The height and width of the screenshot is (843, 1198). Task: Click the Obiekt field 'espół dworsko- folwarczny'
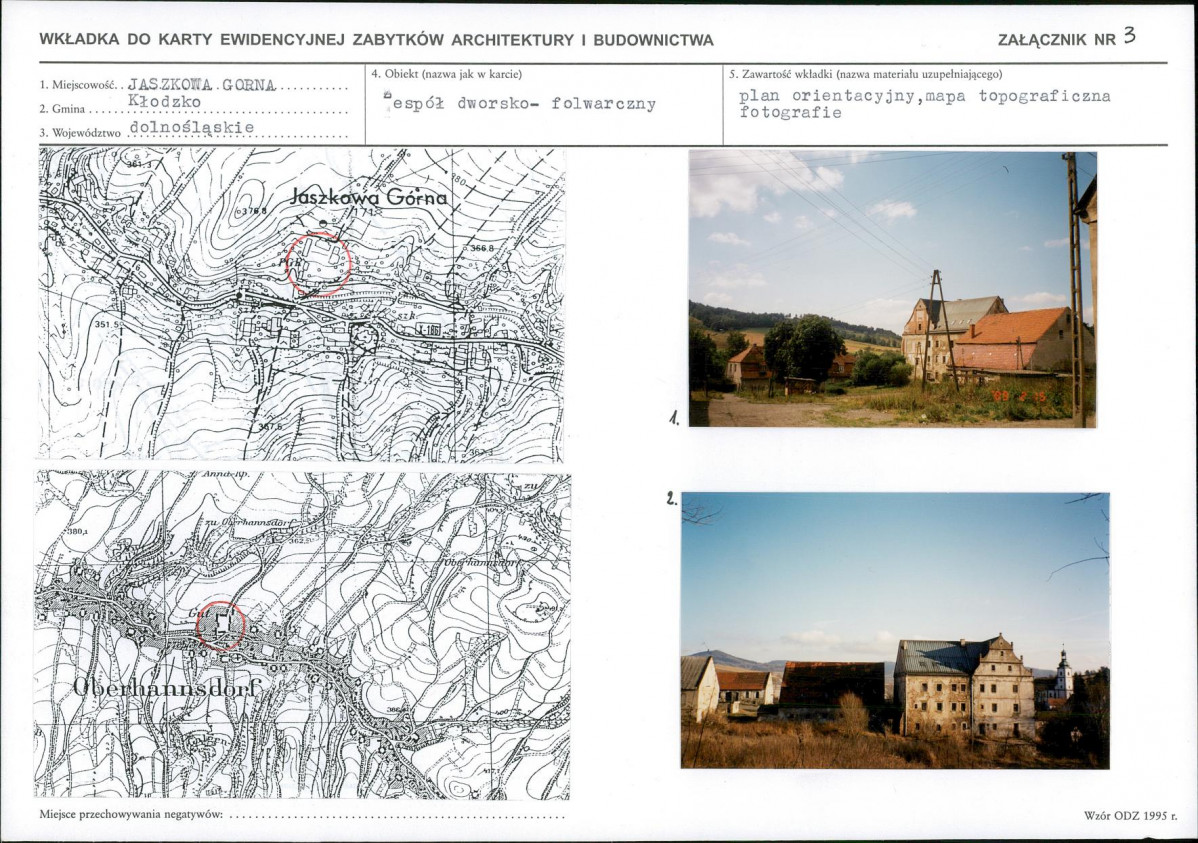pos(520,103)
